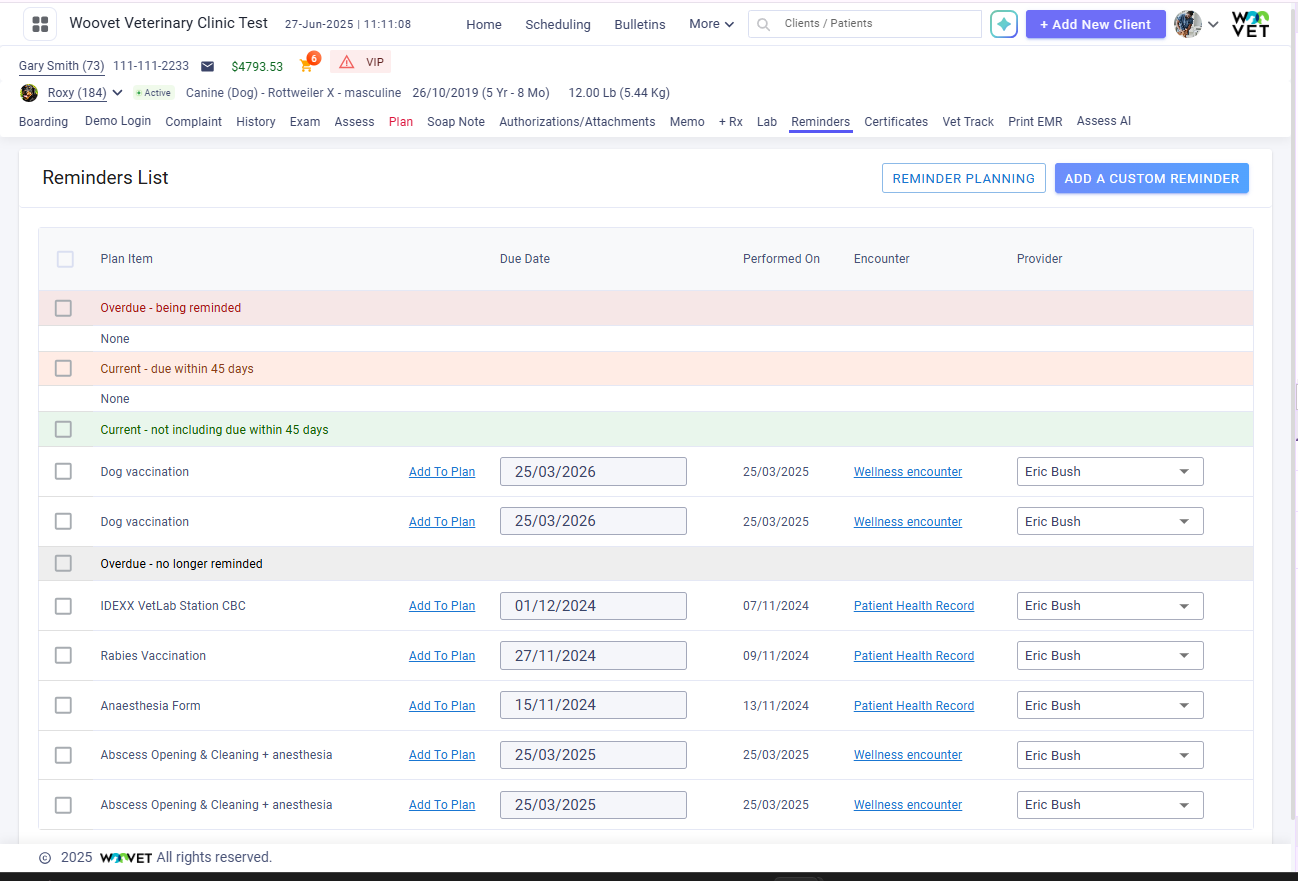The width and height of the screenshot is (1298, 881).
Task: Click the AI sparkle assistant icon
Action: 1003,24
